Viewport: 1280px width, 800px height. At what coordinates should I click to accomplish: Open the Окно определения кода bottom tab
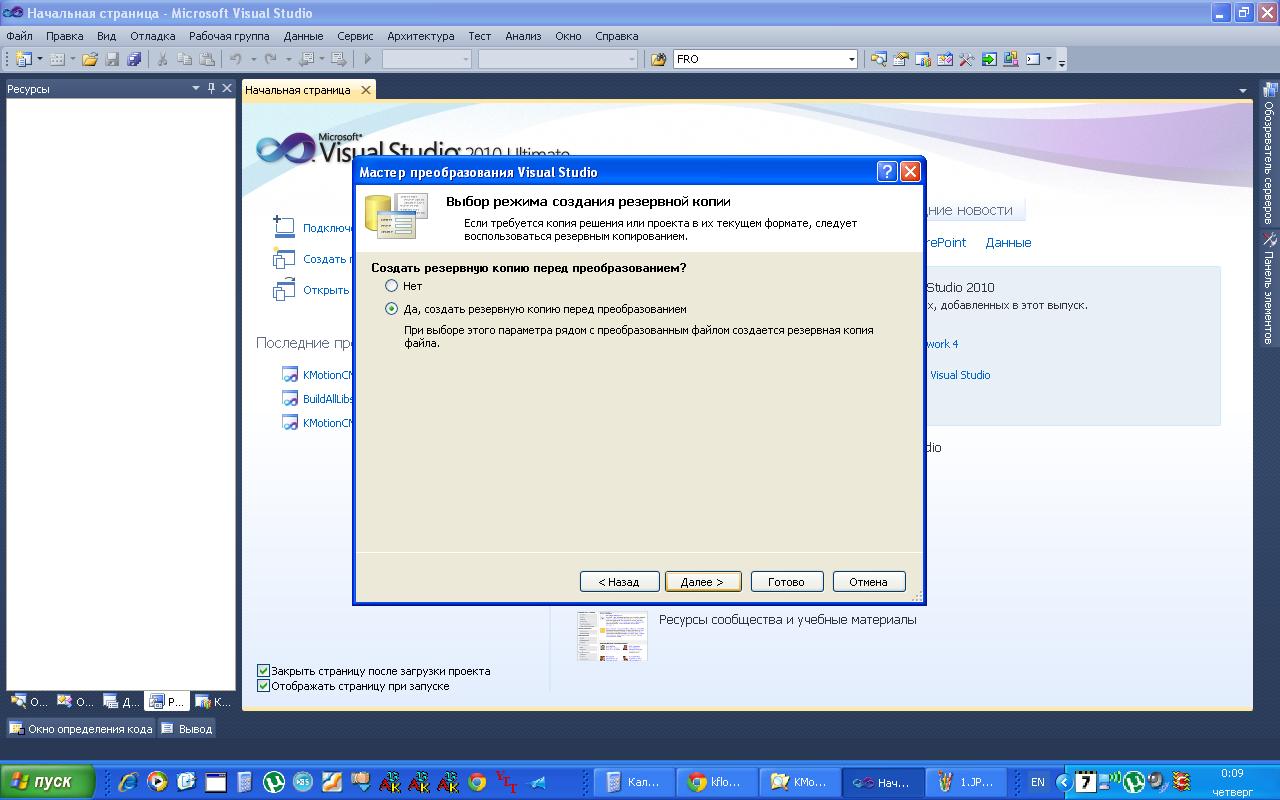[x=81, y=729]
